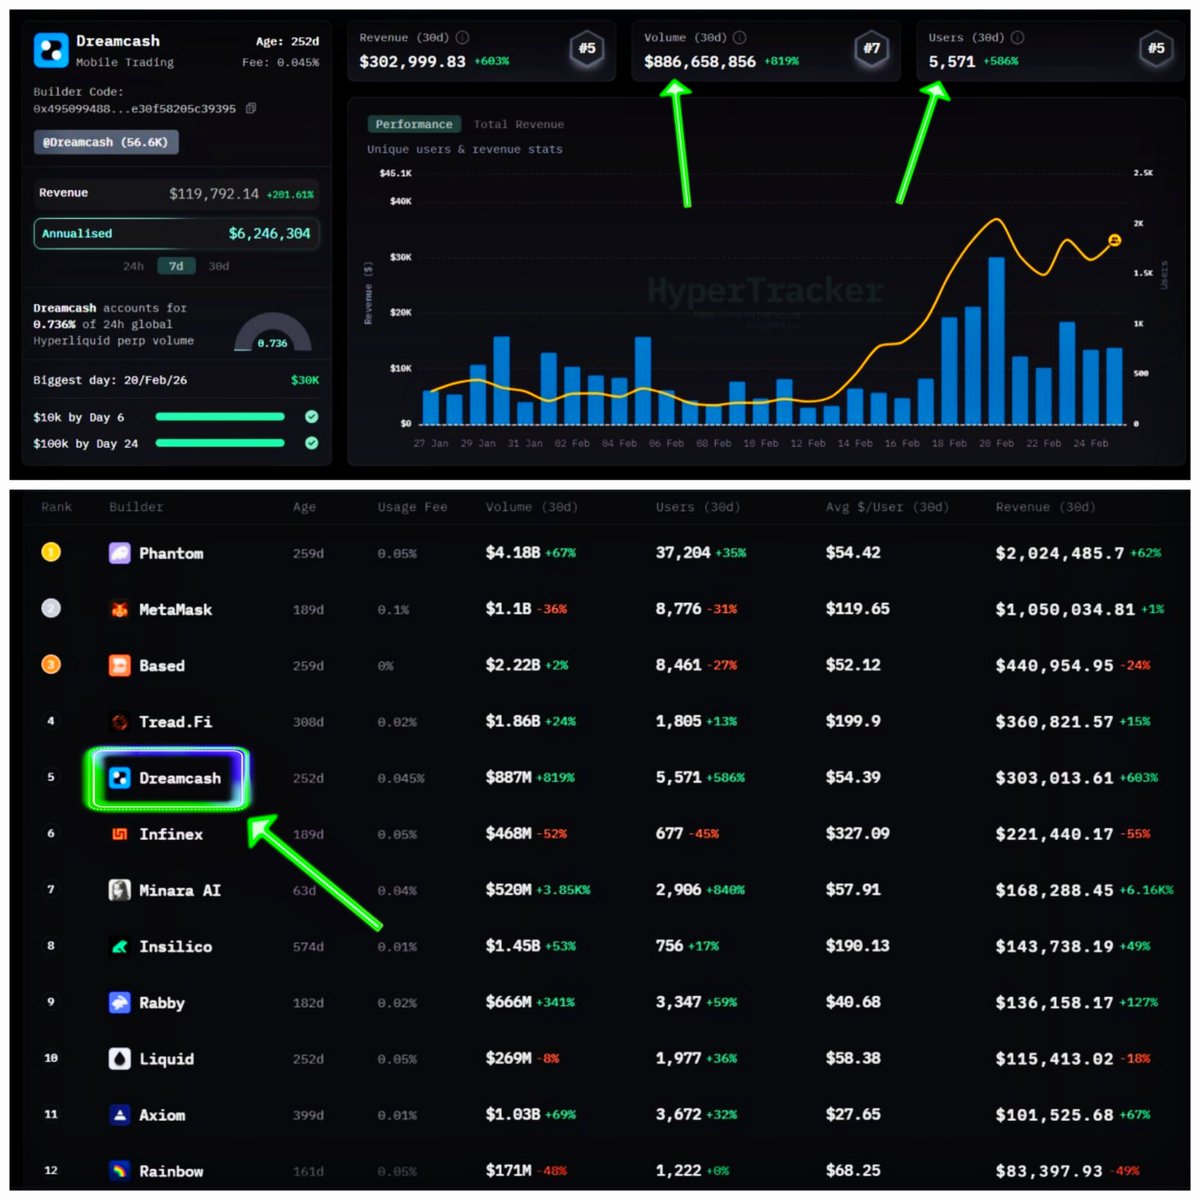
Task: Sort table by Usage Fee column header
Action: tap(412, 507)
